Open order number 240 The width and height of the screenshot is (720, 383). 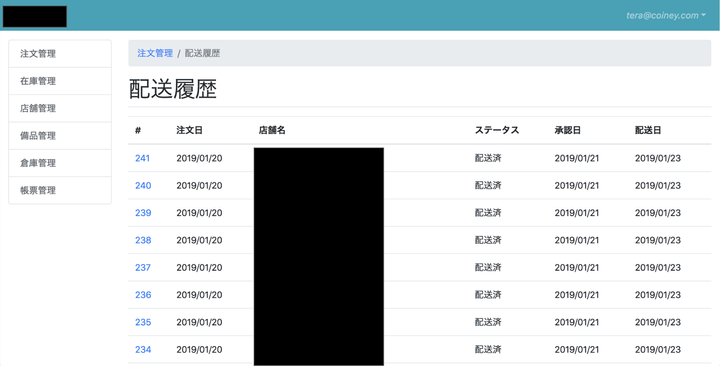click(x=143, y=186)
